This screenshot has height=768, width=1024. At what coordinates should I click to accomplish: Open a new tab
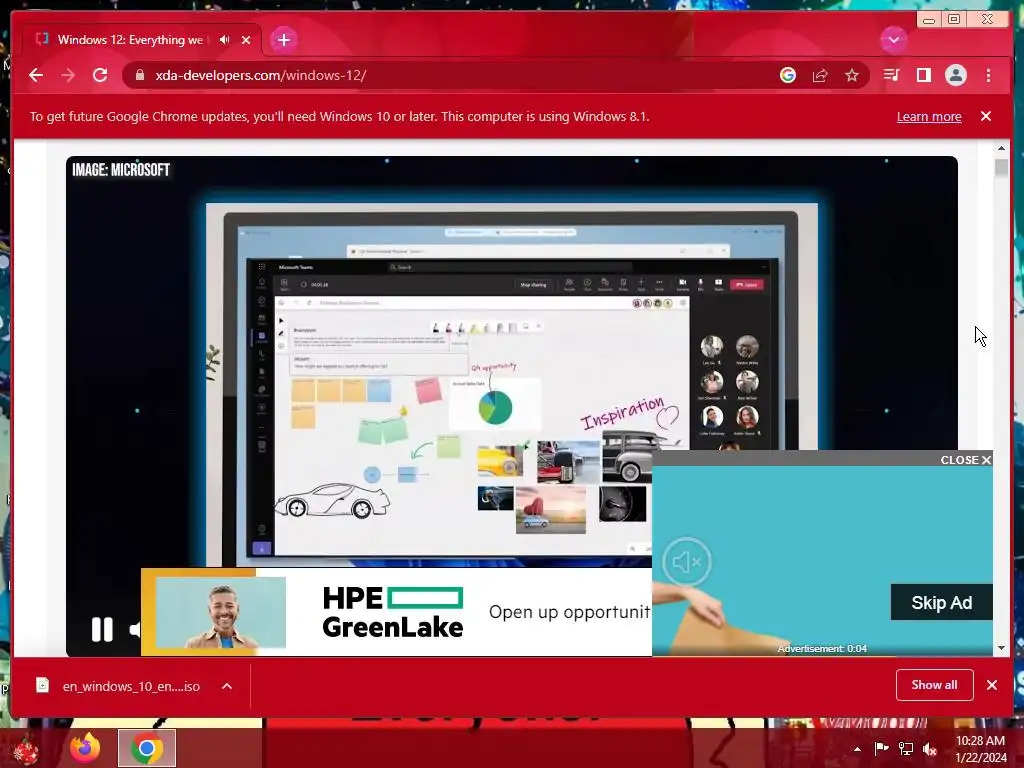click(283, 40)
